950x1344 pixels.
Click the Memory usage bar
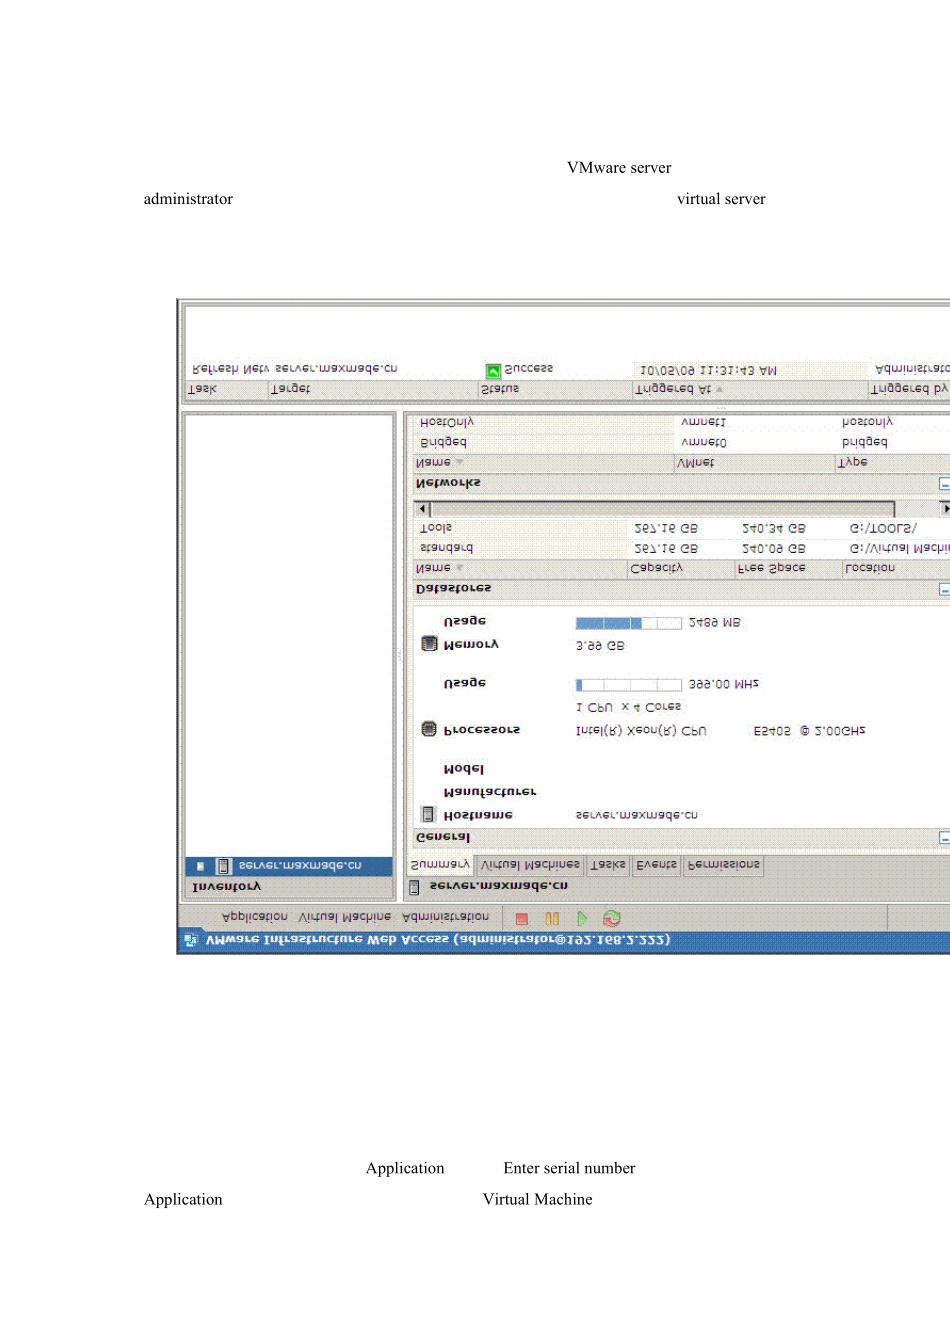[x=628, y=623]
